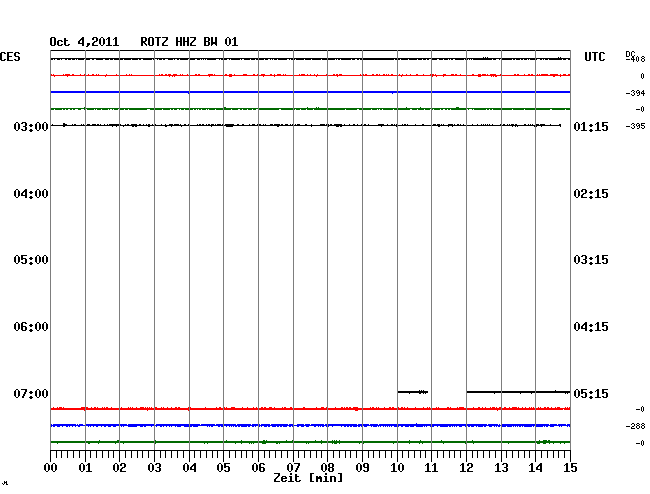Click the 'UTC' label at top right
Image resolution: width=650 pixels, height=494 pixels.
[595, 57]
